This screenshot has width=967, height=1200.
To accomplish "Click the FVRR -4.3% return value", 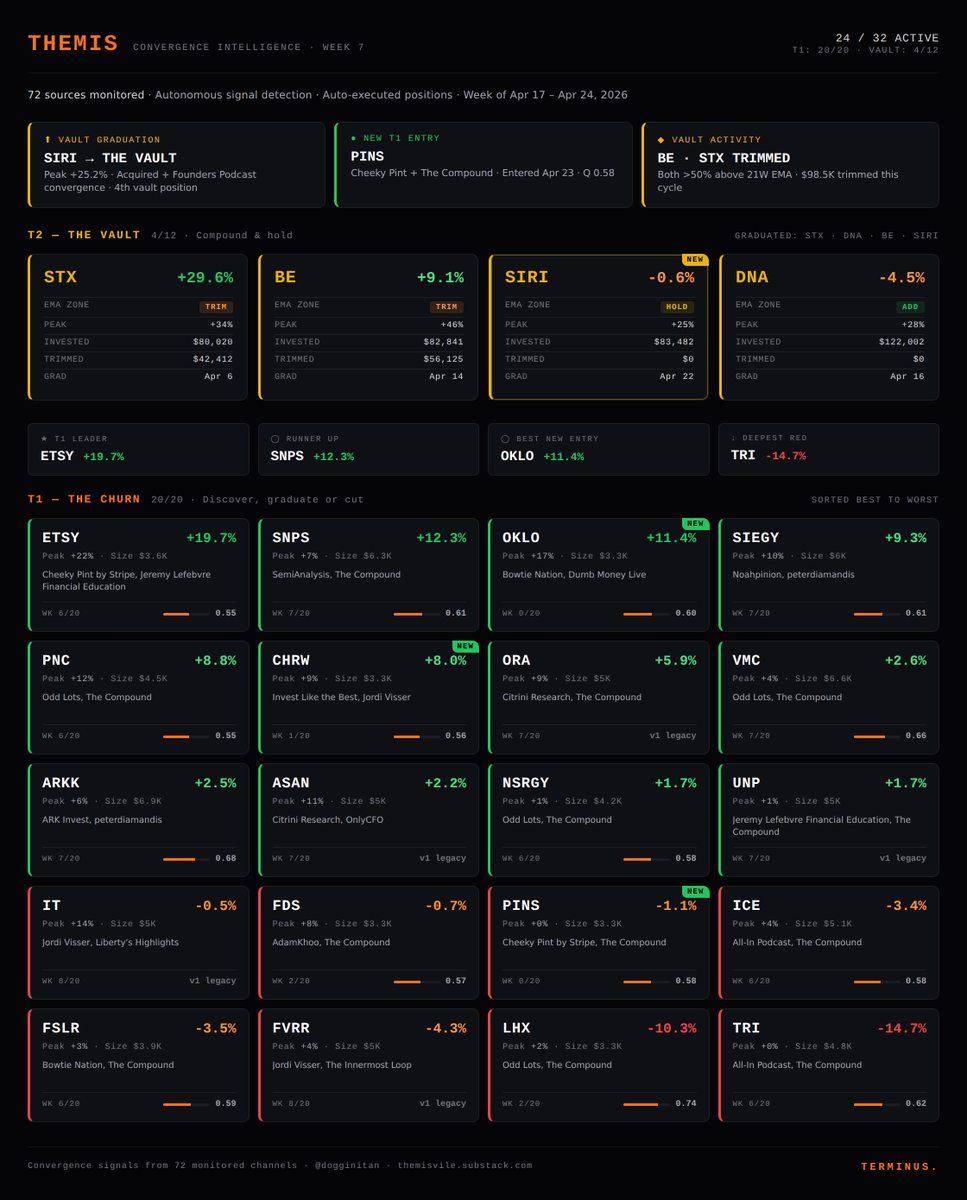I will (444, 1028).
